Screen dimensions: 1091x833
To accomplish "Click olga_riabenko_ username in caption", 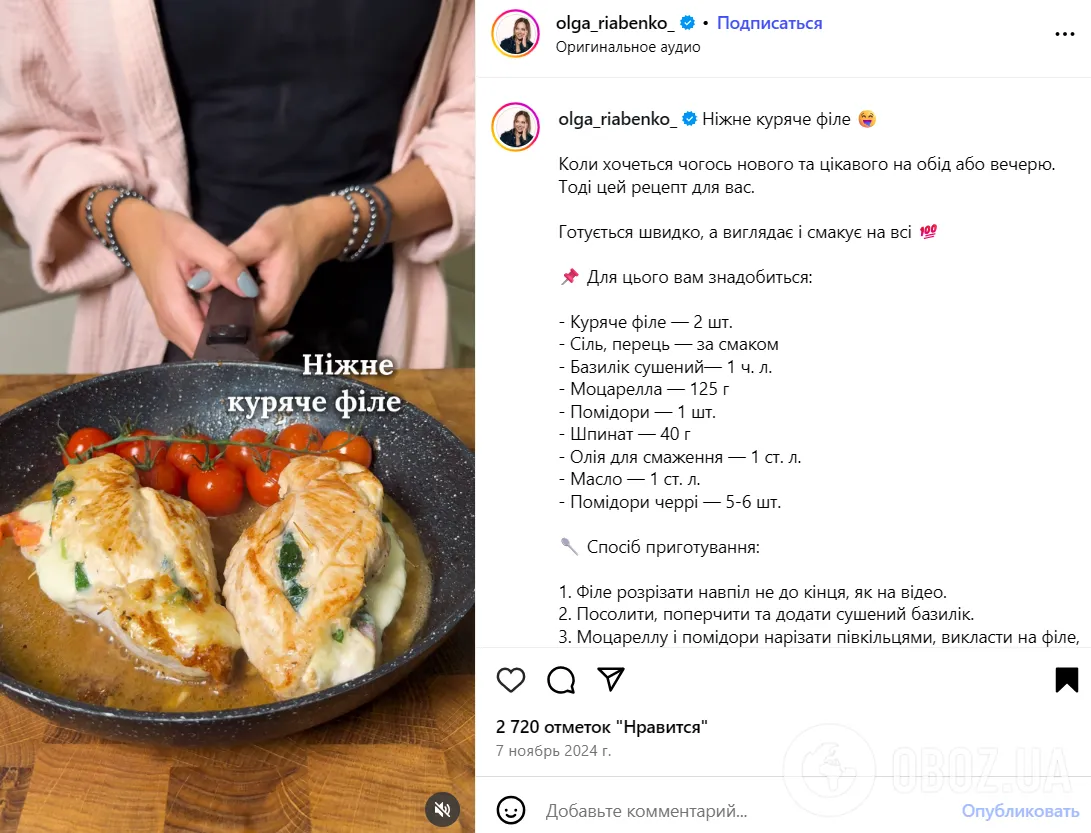I will point(617,119).
